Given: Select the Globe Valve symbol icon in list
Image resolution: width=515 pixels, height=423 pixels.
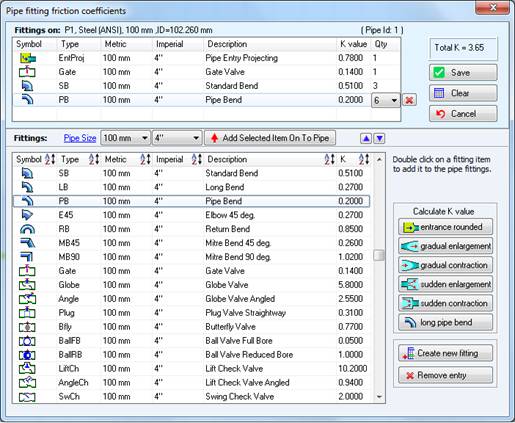Looking at the screenshot, I should (27, 285).
